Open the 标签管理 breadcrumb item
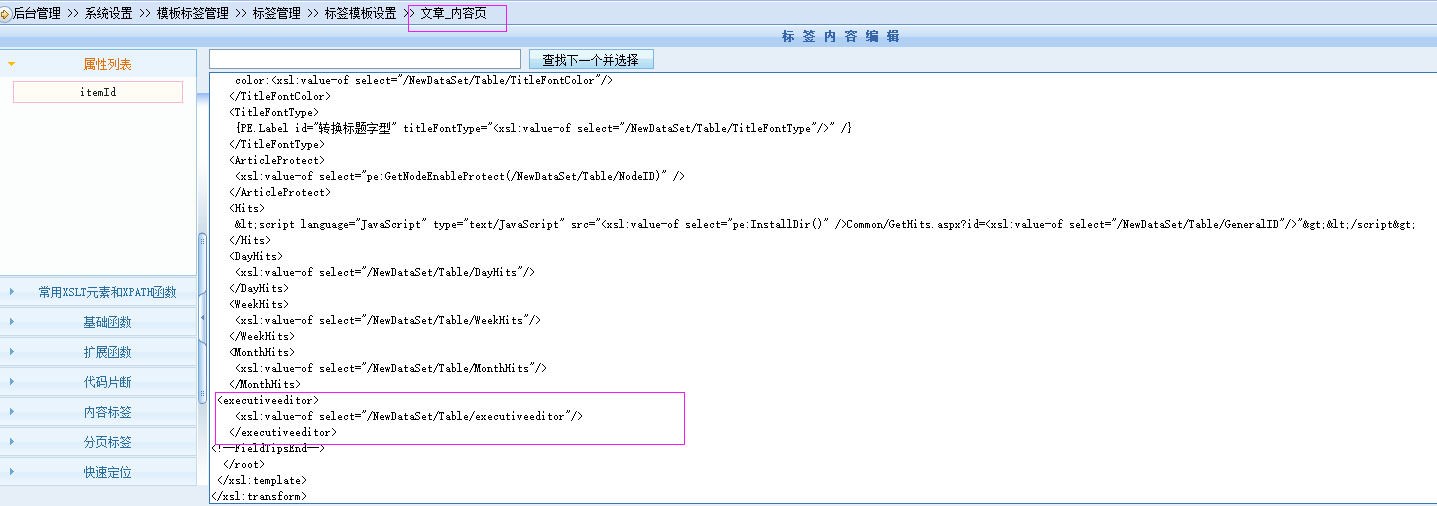 [x=277, y=14]
